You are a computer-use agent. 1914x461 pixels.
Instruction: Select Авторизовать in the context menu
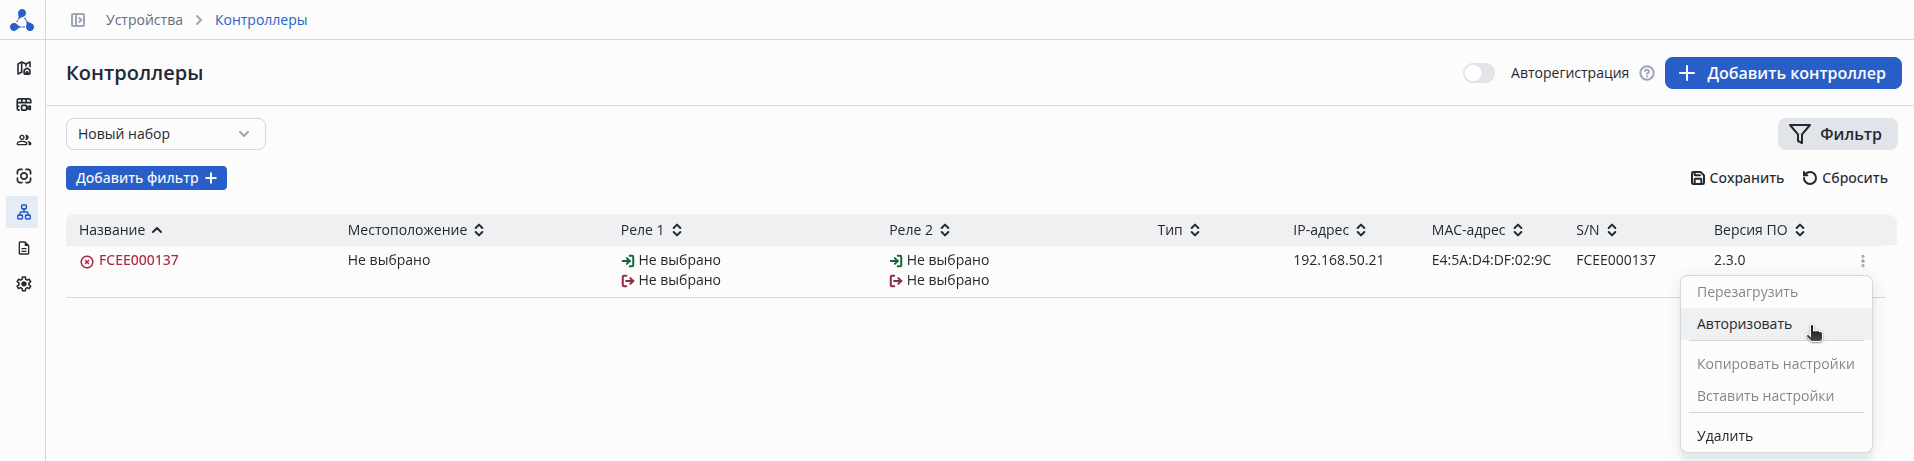coord(1744,324)
